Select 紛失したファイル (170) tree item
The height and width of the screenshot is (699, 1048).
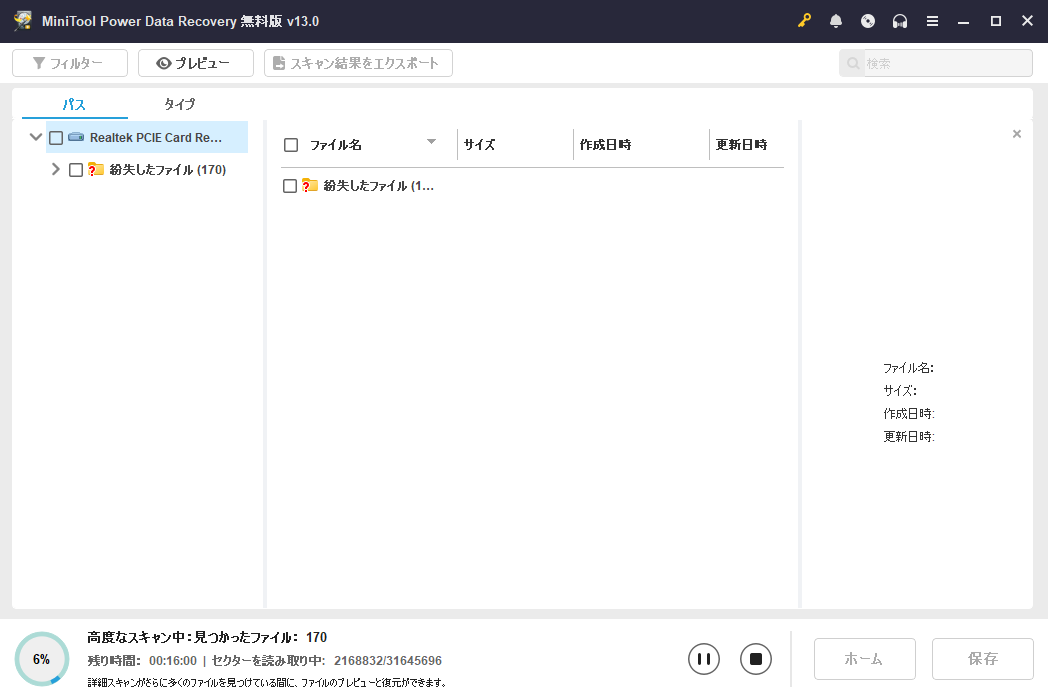click(x=168, y=170)
